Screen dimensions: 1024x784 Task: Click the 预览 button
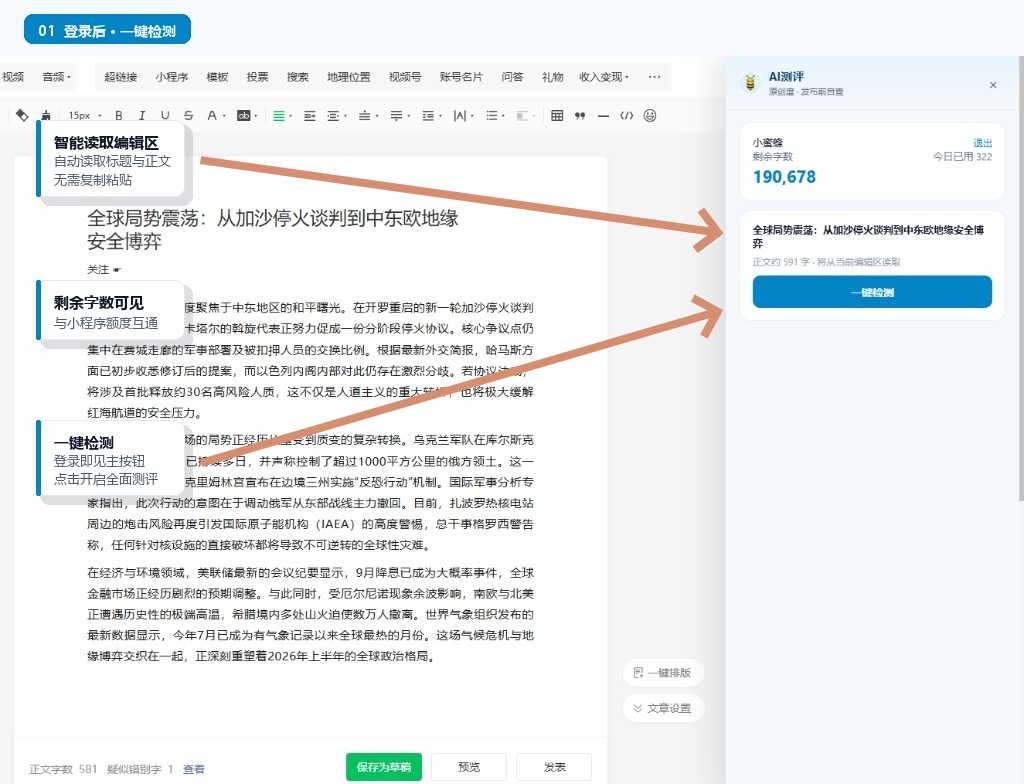tap(469, 767)
